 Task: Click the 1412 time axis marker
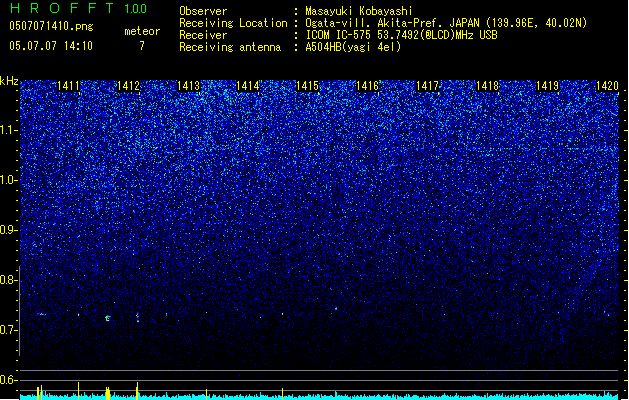pos(128,86)
